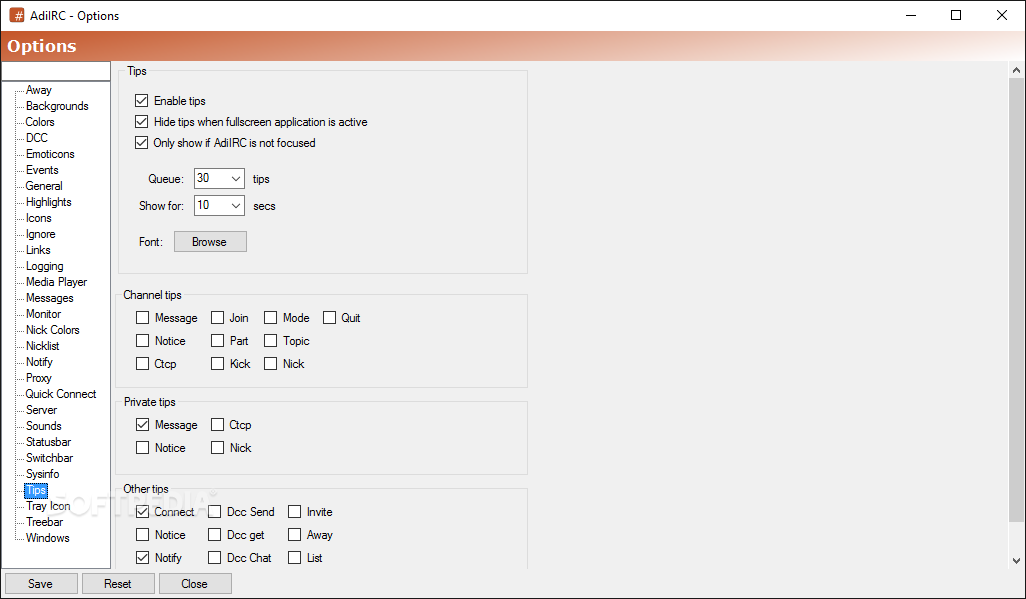The image size is (1026, 599).
Task: Open the Queue tips dropdown
Action: 219,179
